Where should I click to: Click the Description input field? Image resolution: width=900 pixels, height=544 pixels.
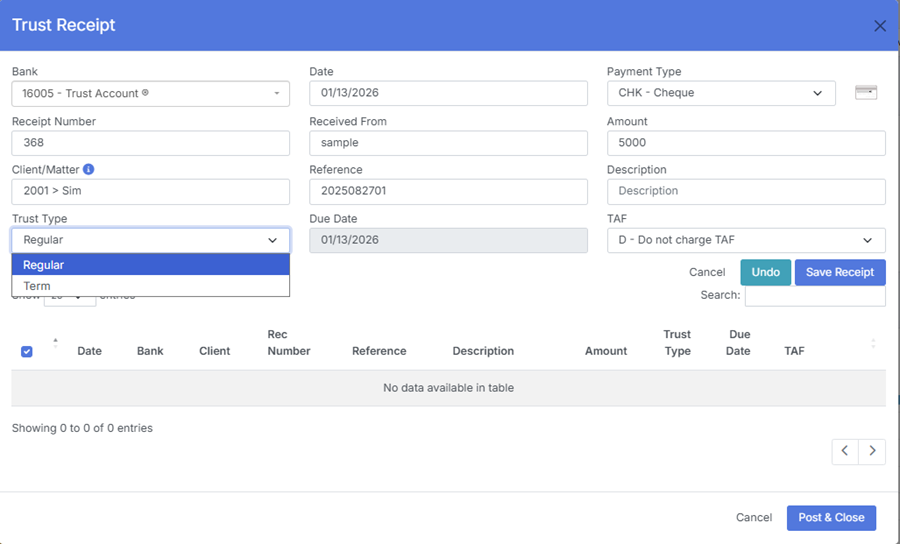(745, 191)
